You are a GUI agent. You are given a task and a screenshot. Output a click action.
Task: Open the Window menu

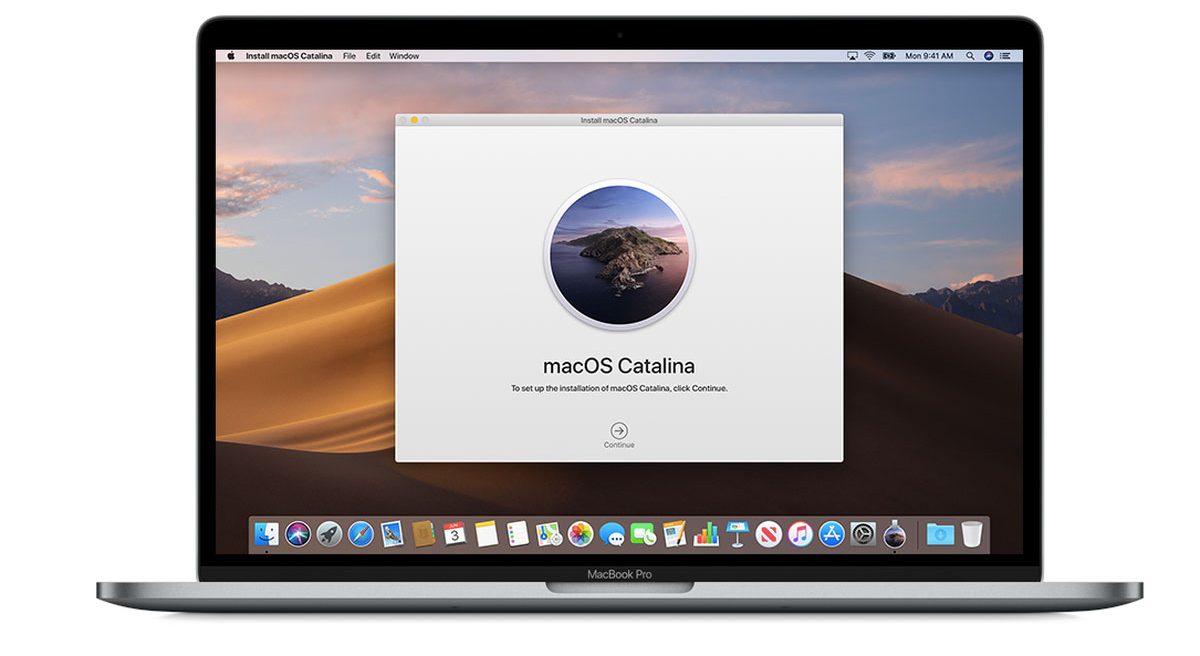click(404, 56)
